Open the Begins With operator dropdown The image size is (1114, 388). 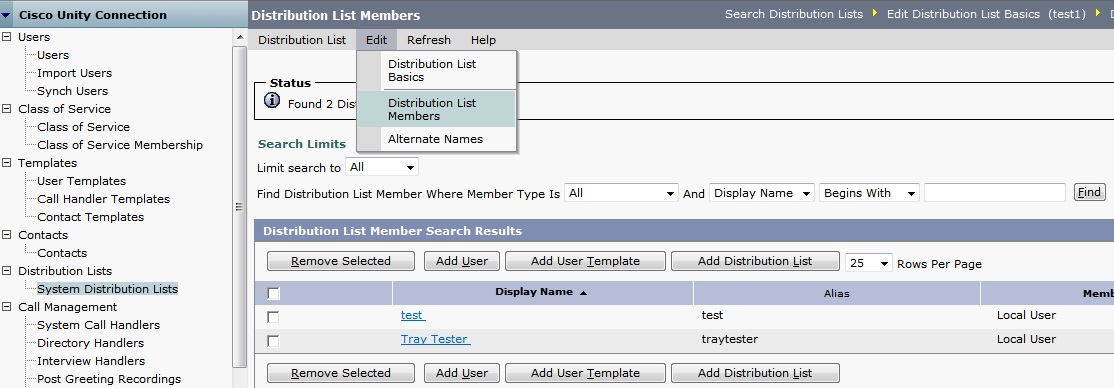click(869, 193)
